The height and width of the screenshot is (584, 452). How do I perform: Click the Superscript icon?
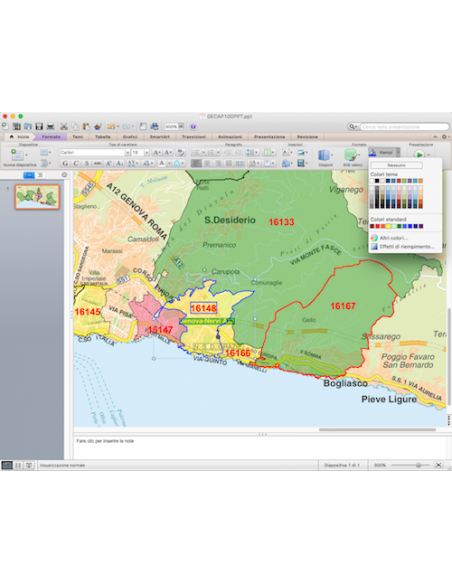coord(108,163)
